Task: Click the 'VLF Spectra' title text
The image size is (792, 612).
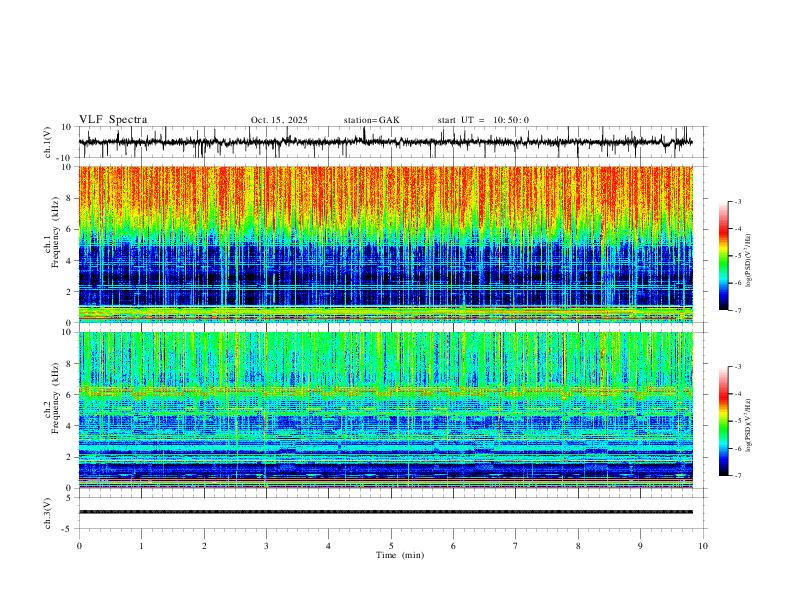Action: [x=113, y=120]
